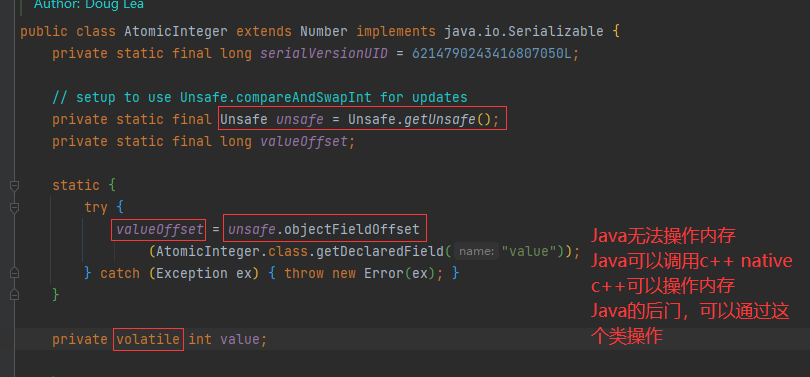Click the Number superclass after extends
The image size is (810, 377).
tap(324, 32)
